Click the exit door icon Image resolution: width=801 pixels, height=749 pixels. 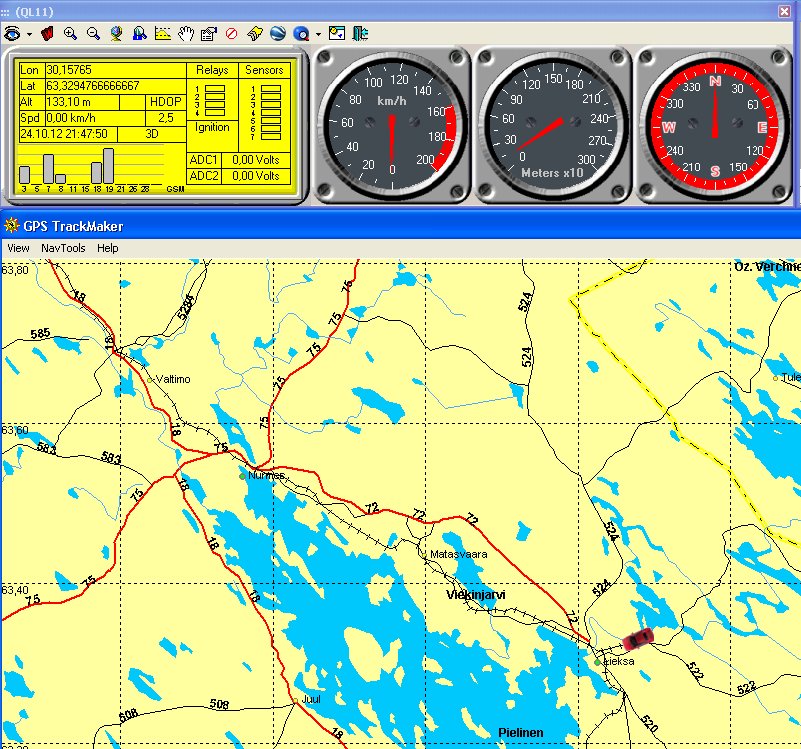coord(360,33)
